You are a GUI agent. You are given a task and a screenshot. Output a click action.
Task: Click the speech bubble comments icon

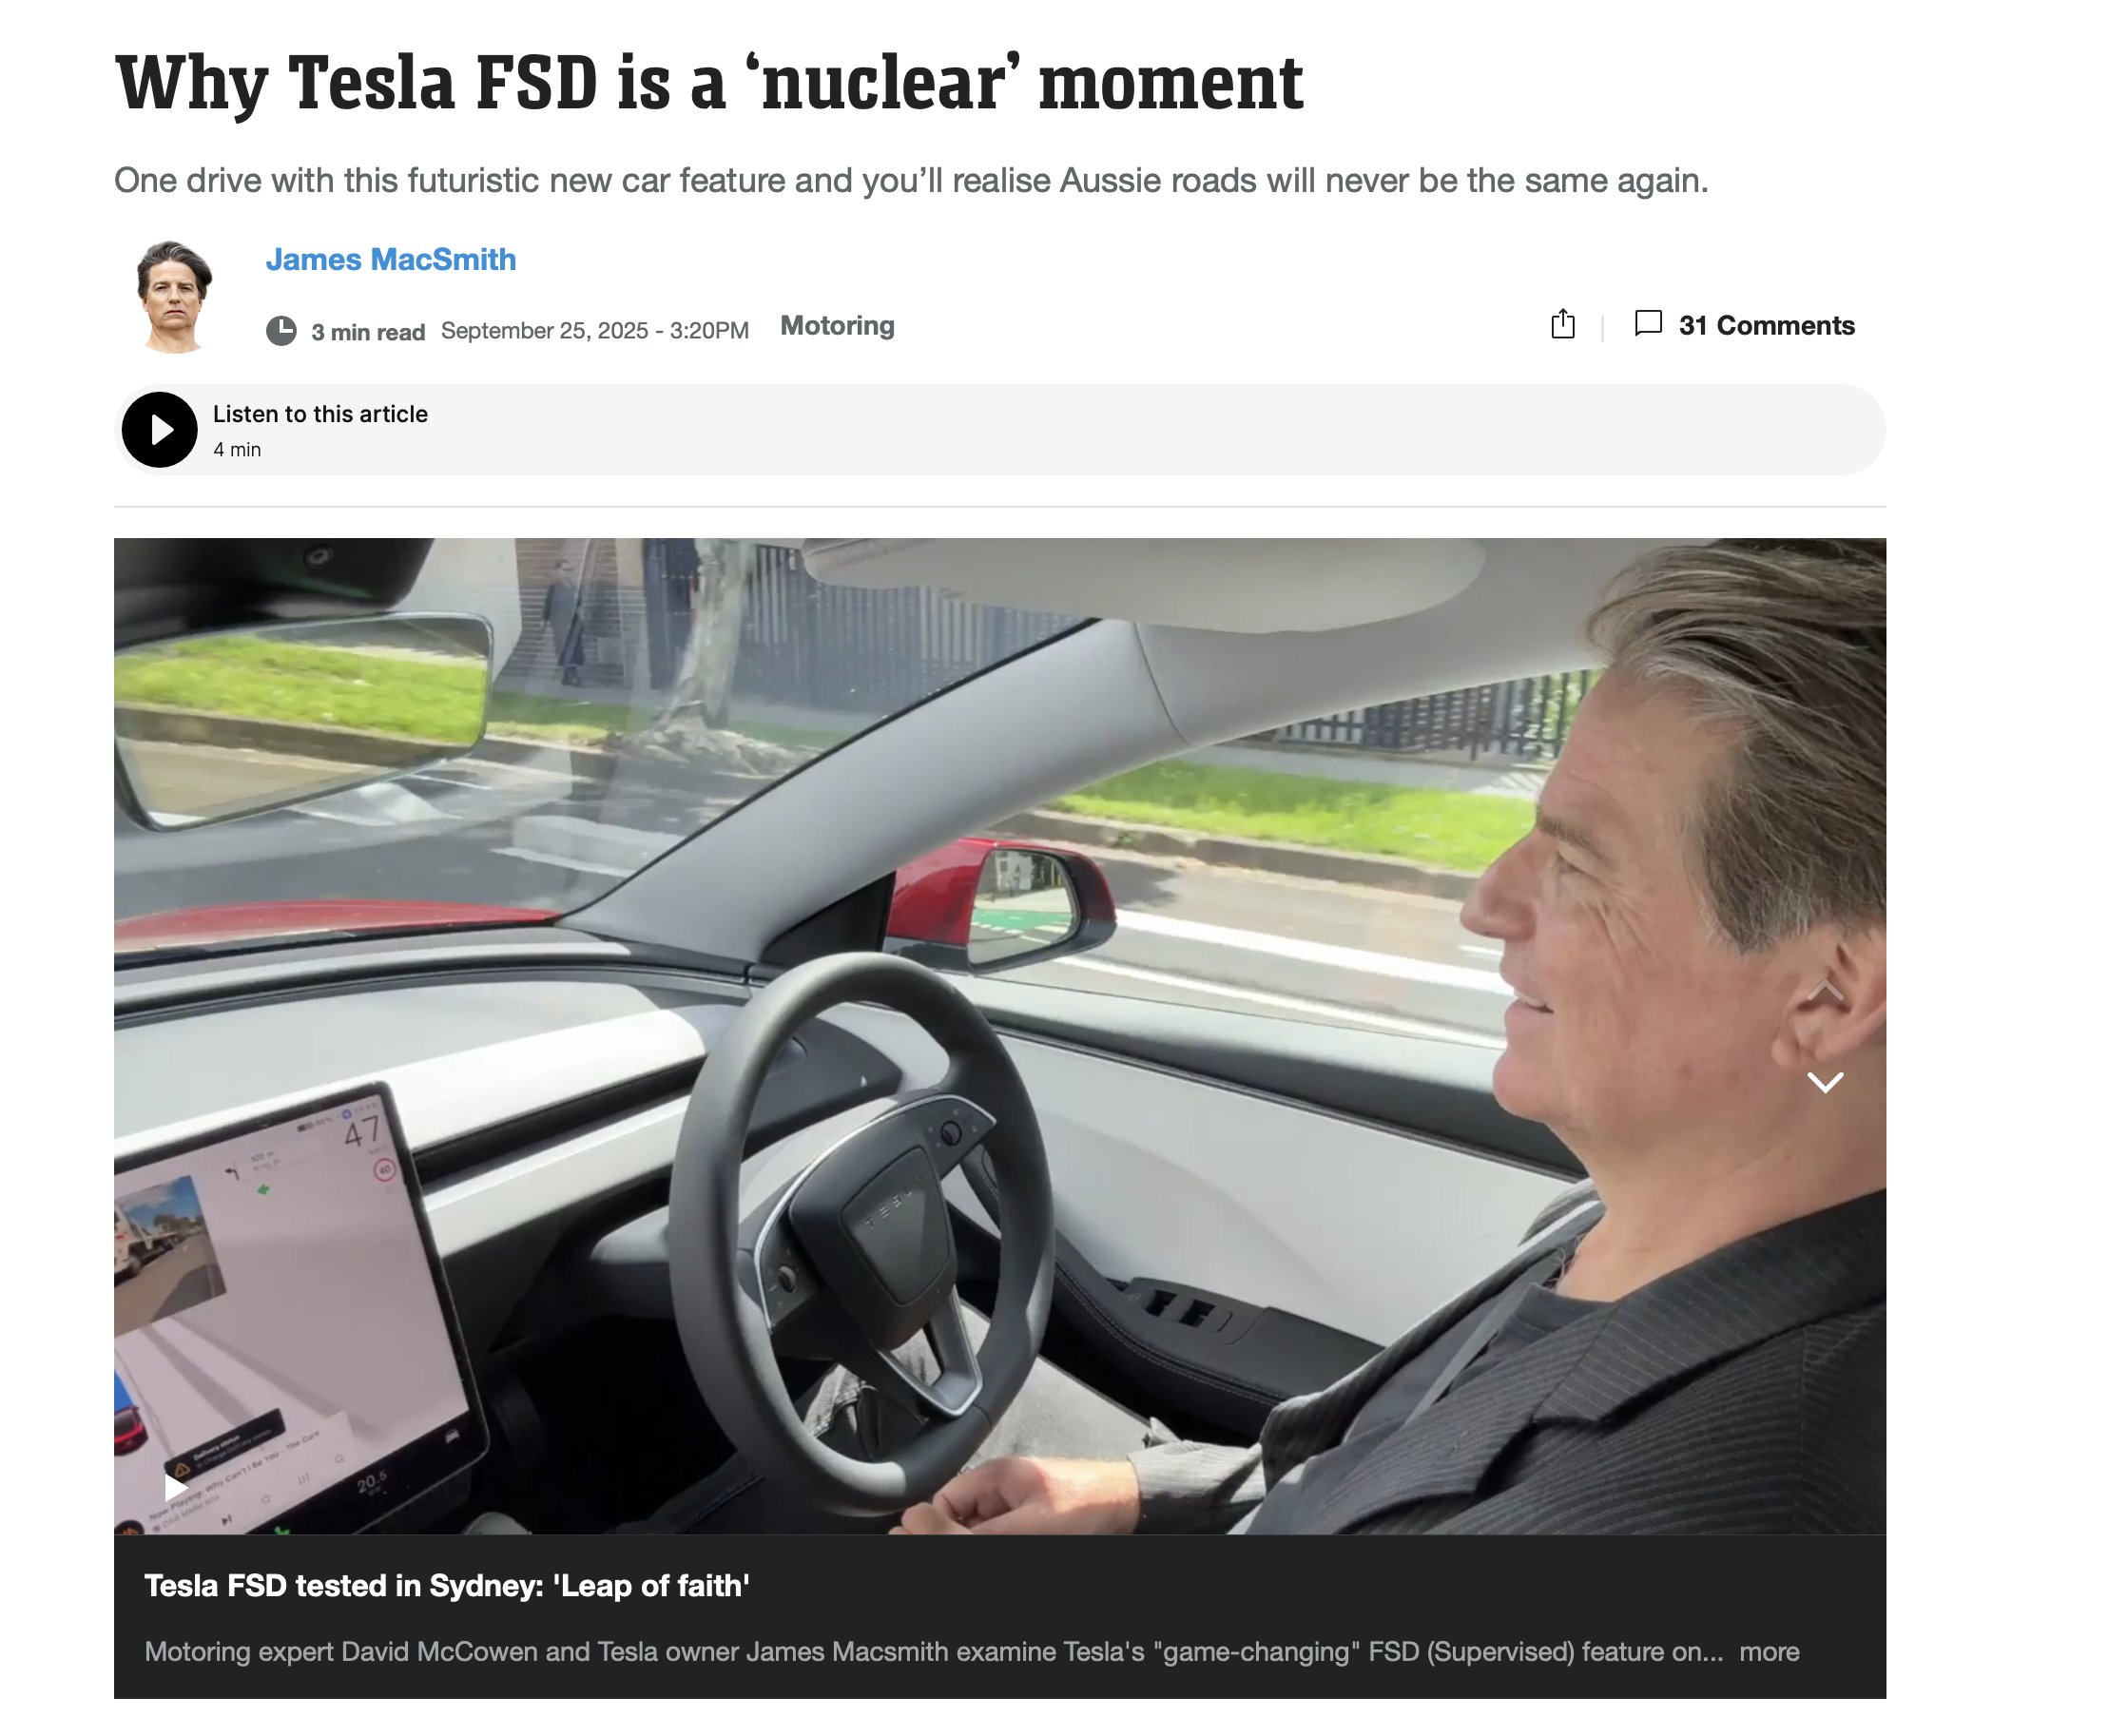point(1648,324)
